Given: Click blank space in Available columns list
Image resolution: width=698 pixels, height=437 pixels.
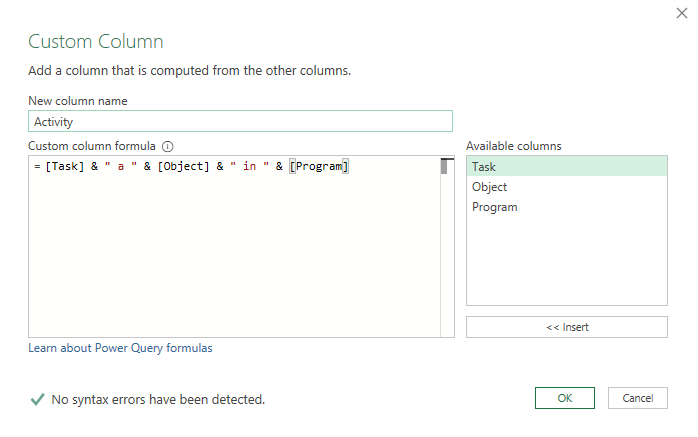Looking at the screenshot, I should pyautogui.click(x=566, y=260).
